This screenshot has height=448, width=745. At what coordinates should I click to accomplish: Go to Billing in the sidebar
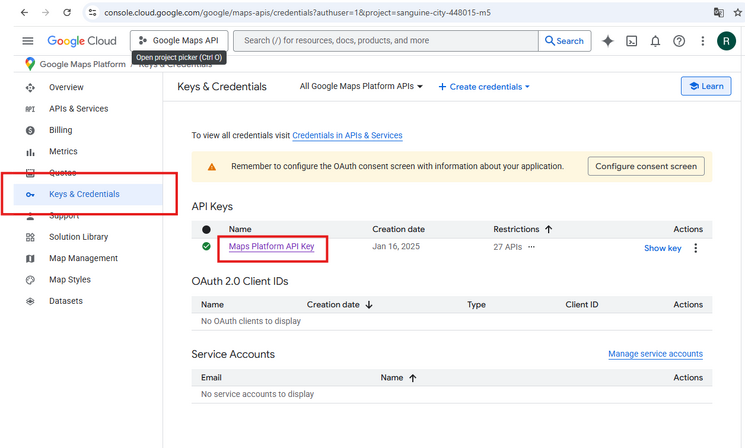(x=60, y=130)
